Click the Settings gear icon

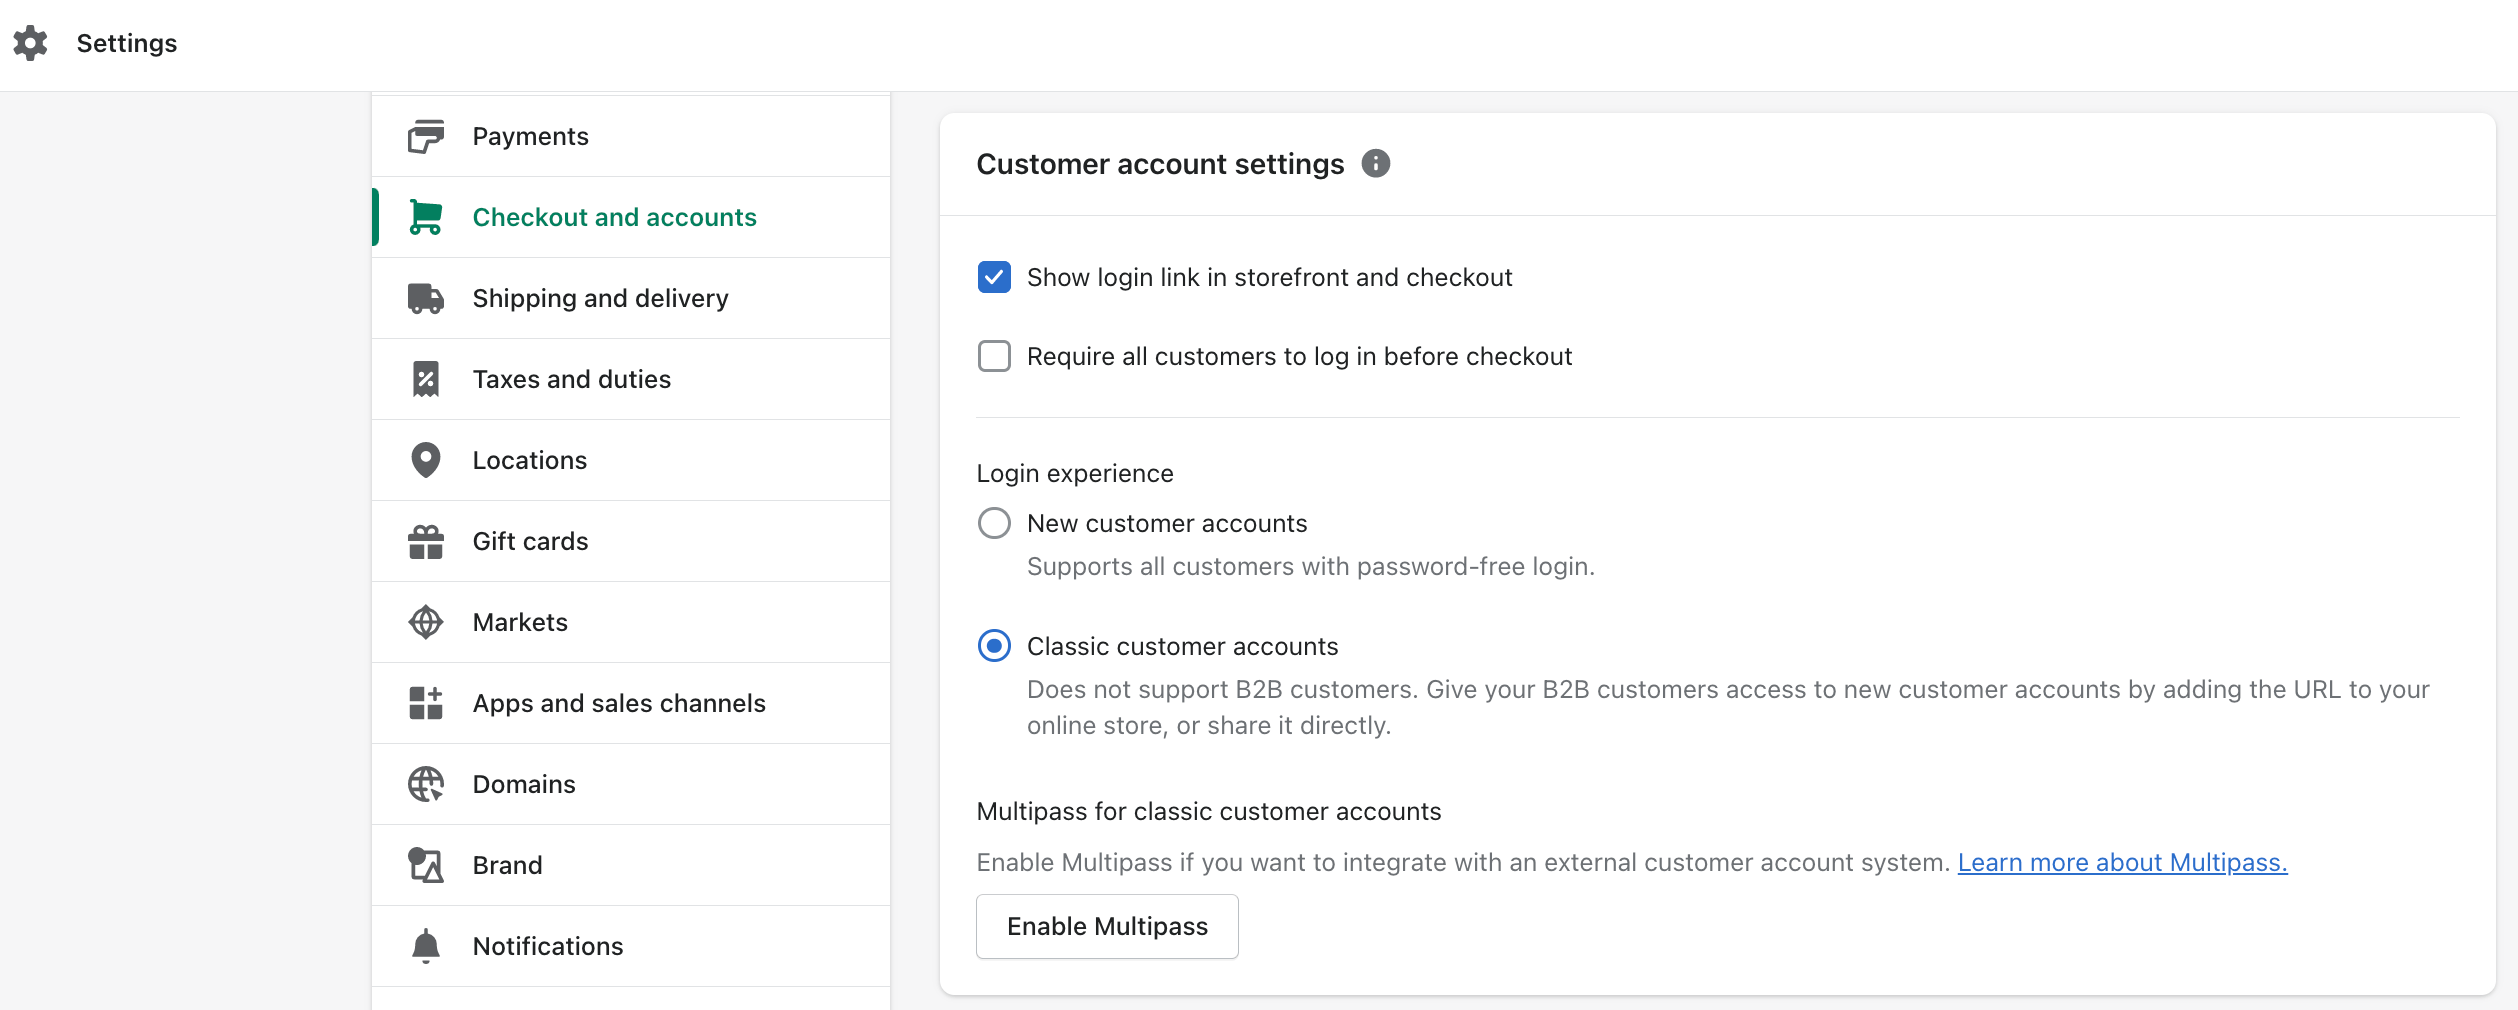click(x=30, y=43)
